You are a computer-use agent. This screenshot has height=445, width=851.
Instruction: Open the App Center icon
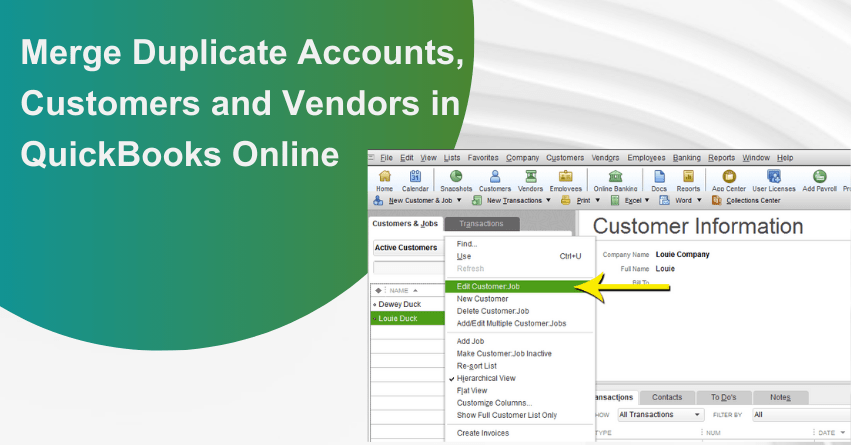(729, 181)
